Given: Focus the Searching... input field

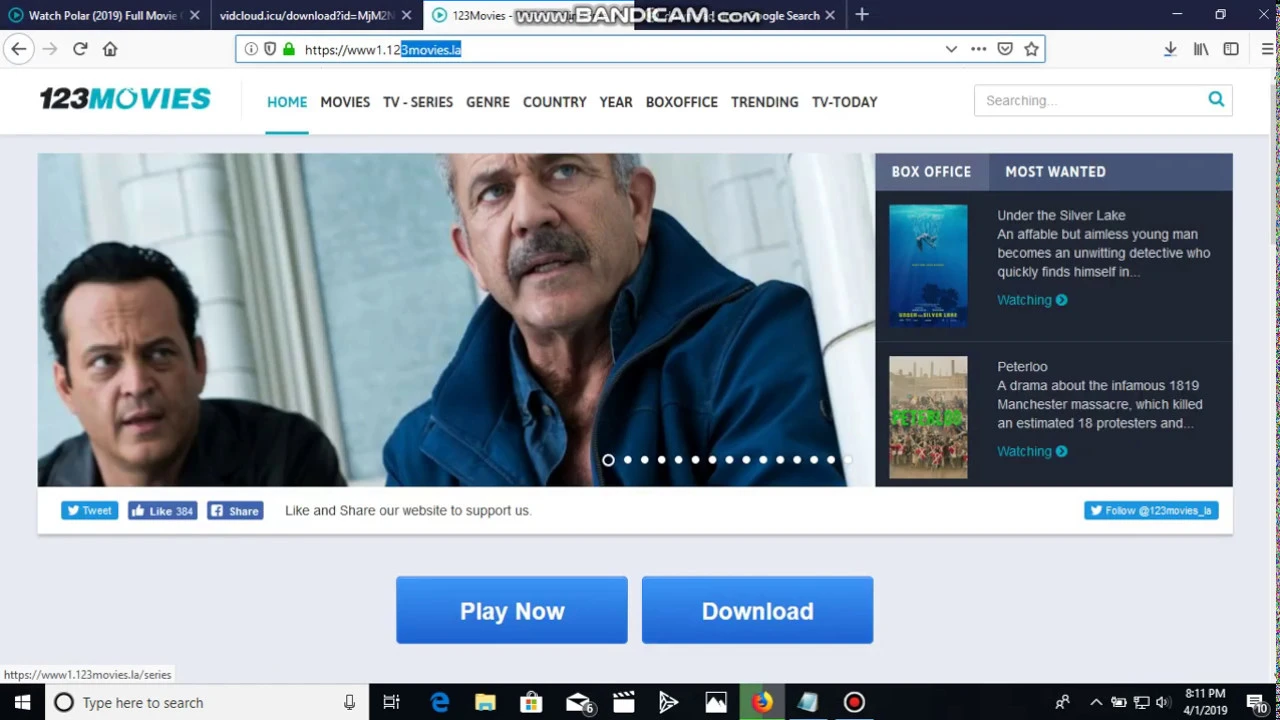Looking at the screenshot, I should tap(1090, 100).
